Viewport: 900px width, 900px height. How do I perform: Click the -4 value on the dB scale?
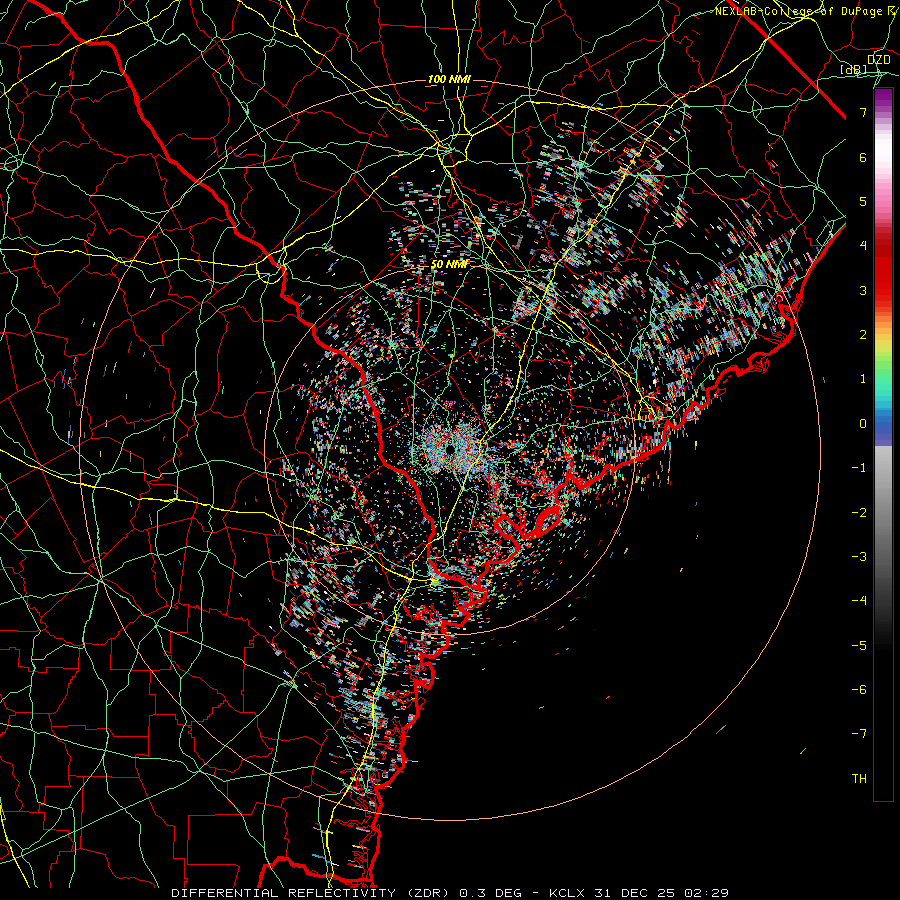tap(859, 601)
